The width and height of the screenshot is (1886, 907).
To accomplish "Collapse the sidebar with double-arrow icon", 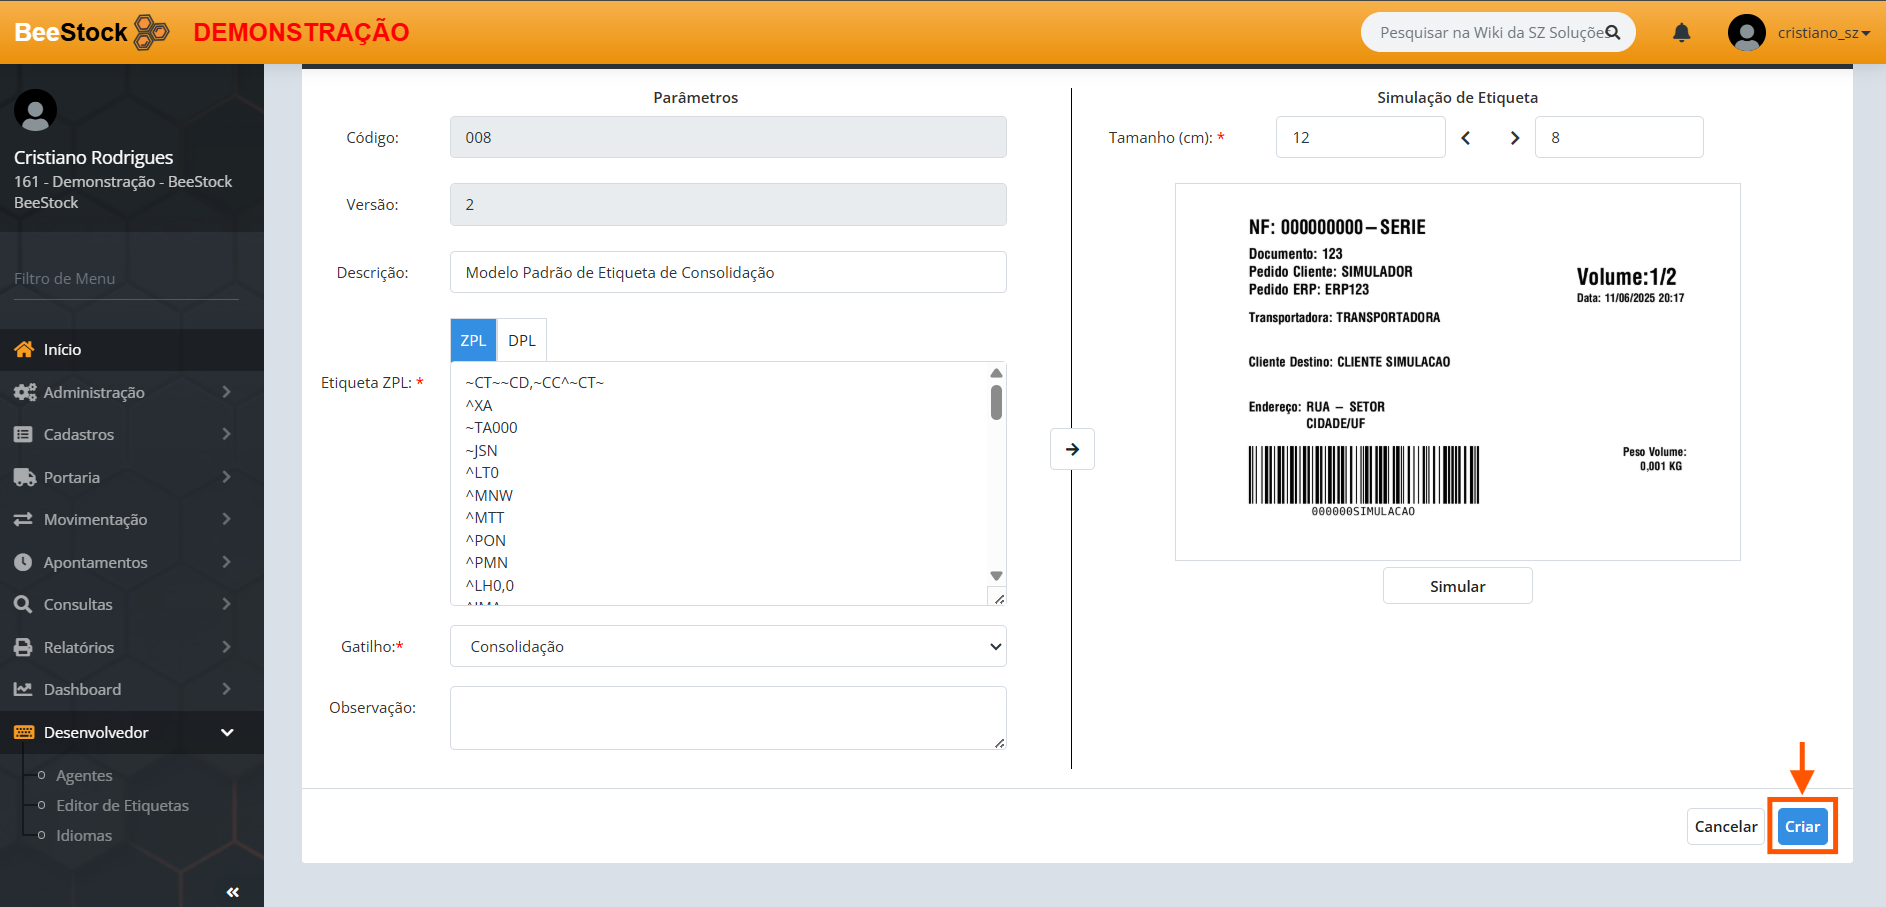I will point(232,891).
